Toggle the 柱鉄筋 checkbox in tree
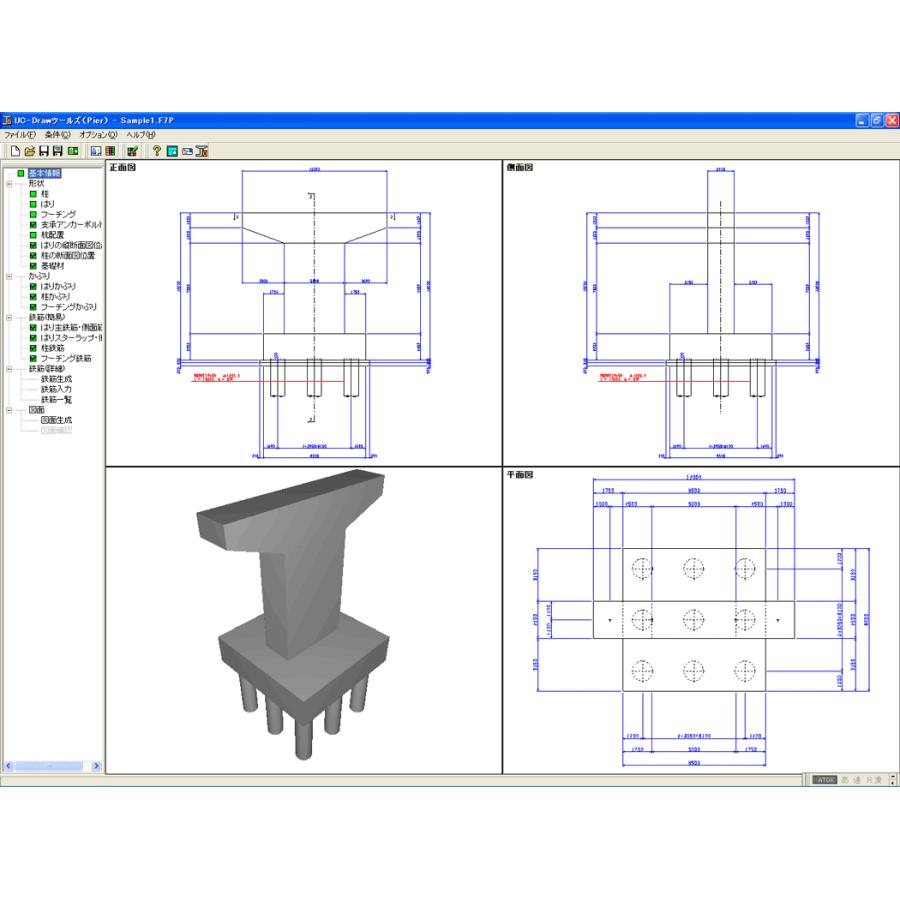 (x=33, y=348)
